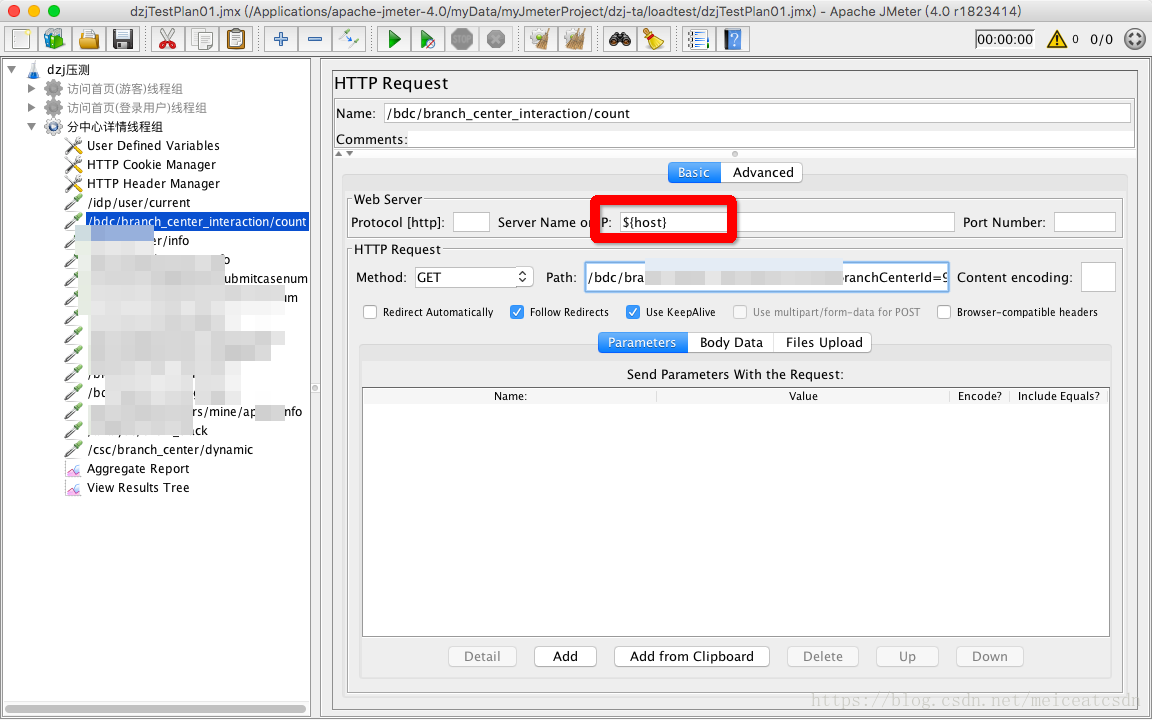Open the Function Helper dialog icon
This screenshot has height=720, width=1152.
click(x=698, y=39)
